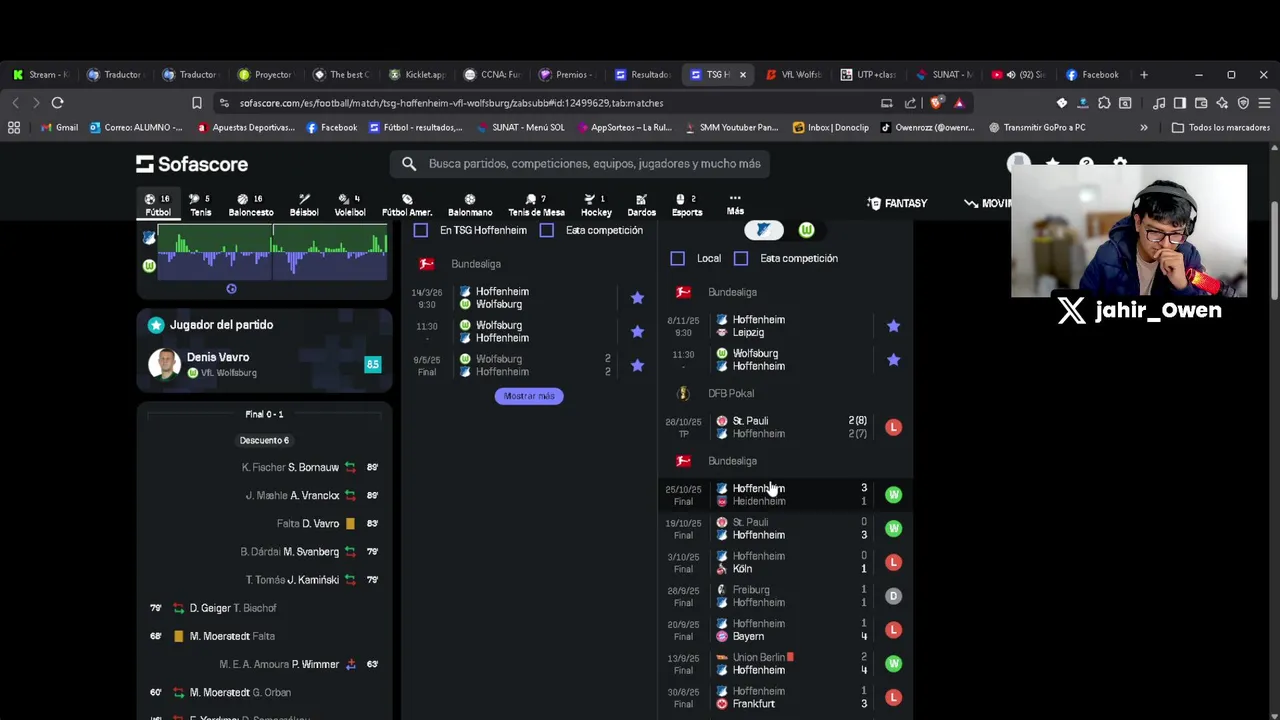Toggle the En TSG Hoffenheim checkbox
1280x720 pixels.
421,230
